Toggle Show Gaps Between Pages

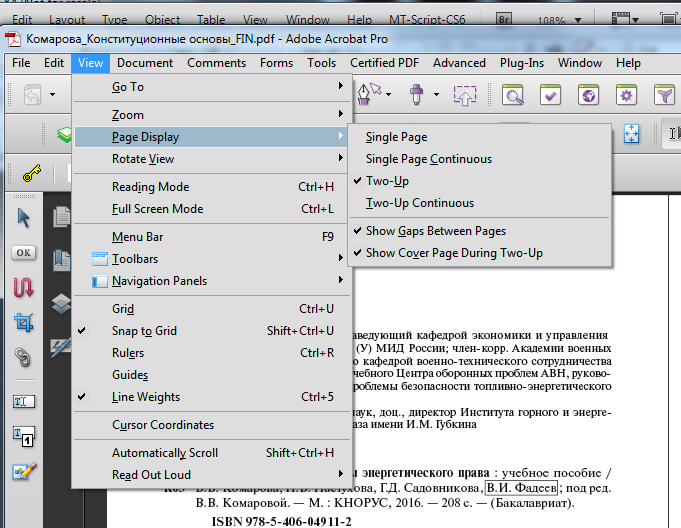[x=479, y=231]
